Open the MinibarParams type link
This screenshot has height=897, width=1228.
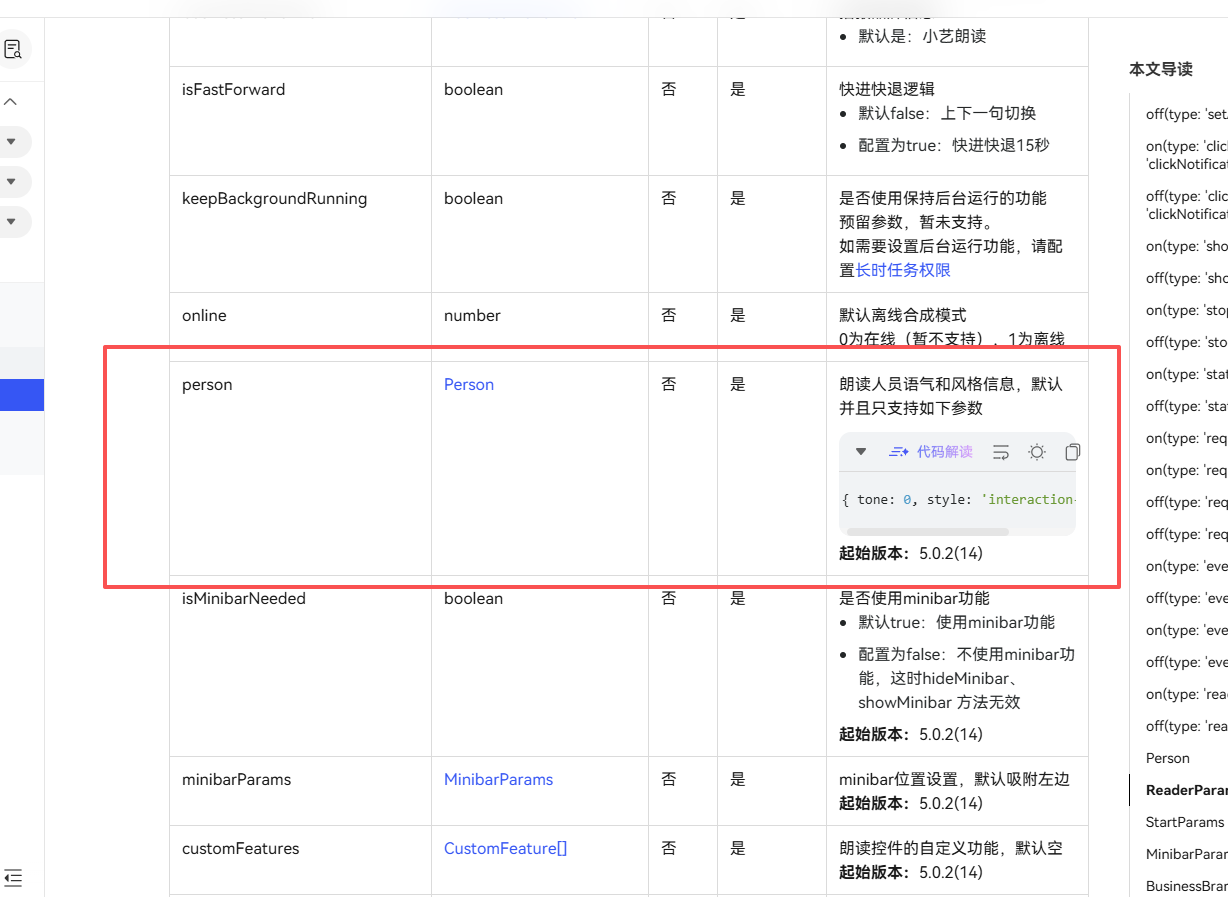(498, 780)
